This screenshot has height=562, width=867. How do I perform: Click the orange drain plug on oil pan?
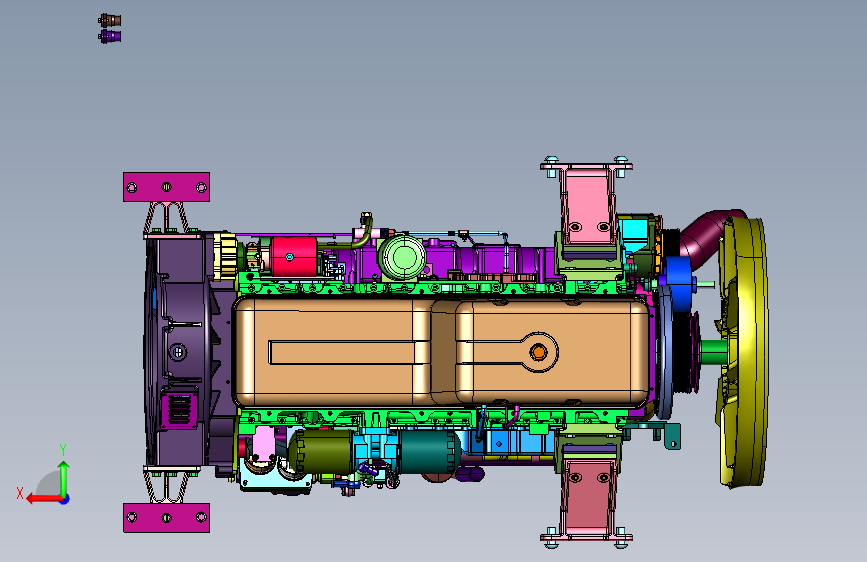click(538, 352)
